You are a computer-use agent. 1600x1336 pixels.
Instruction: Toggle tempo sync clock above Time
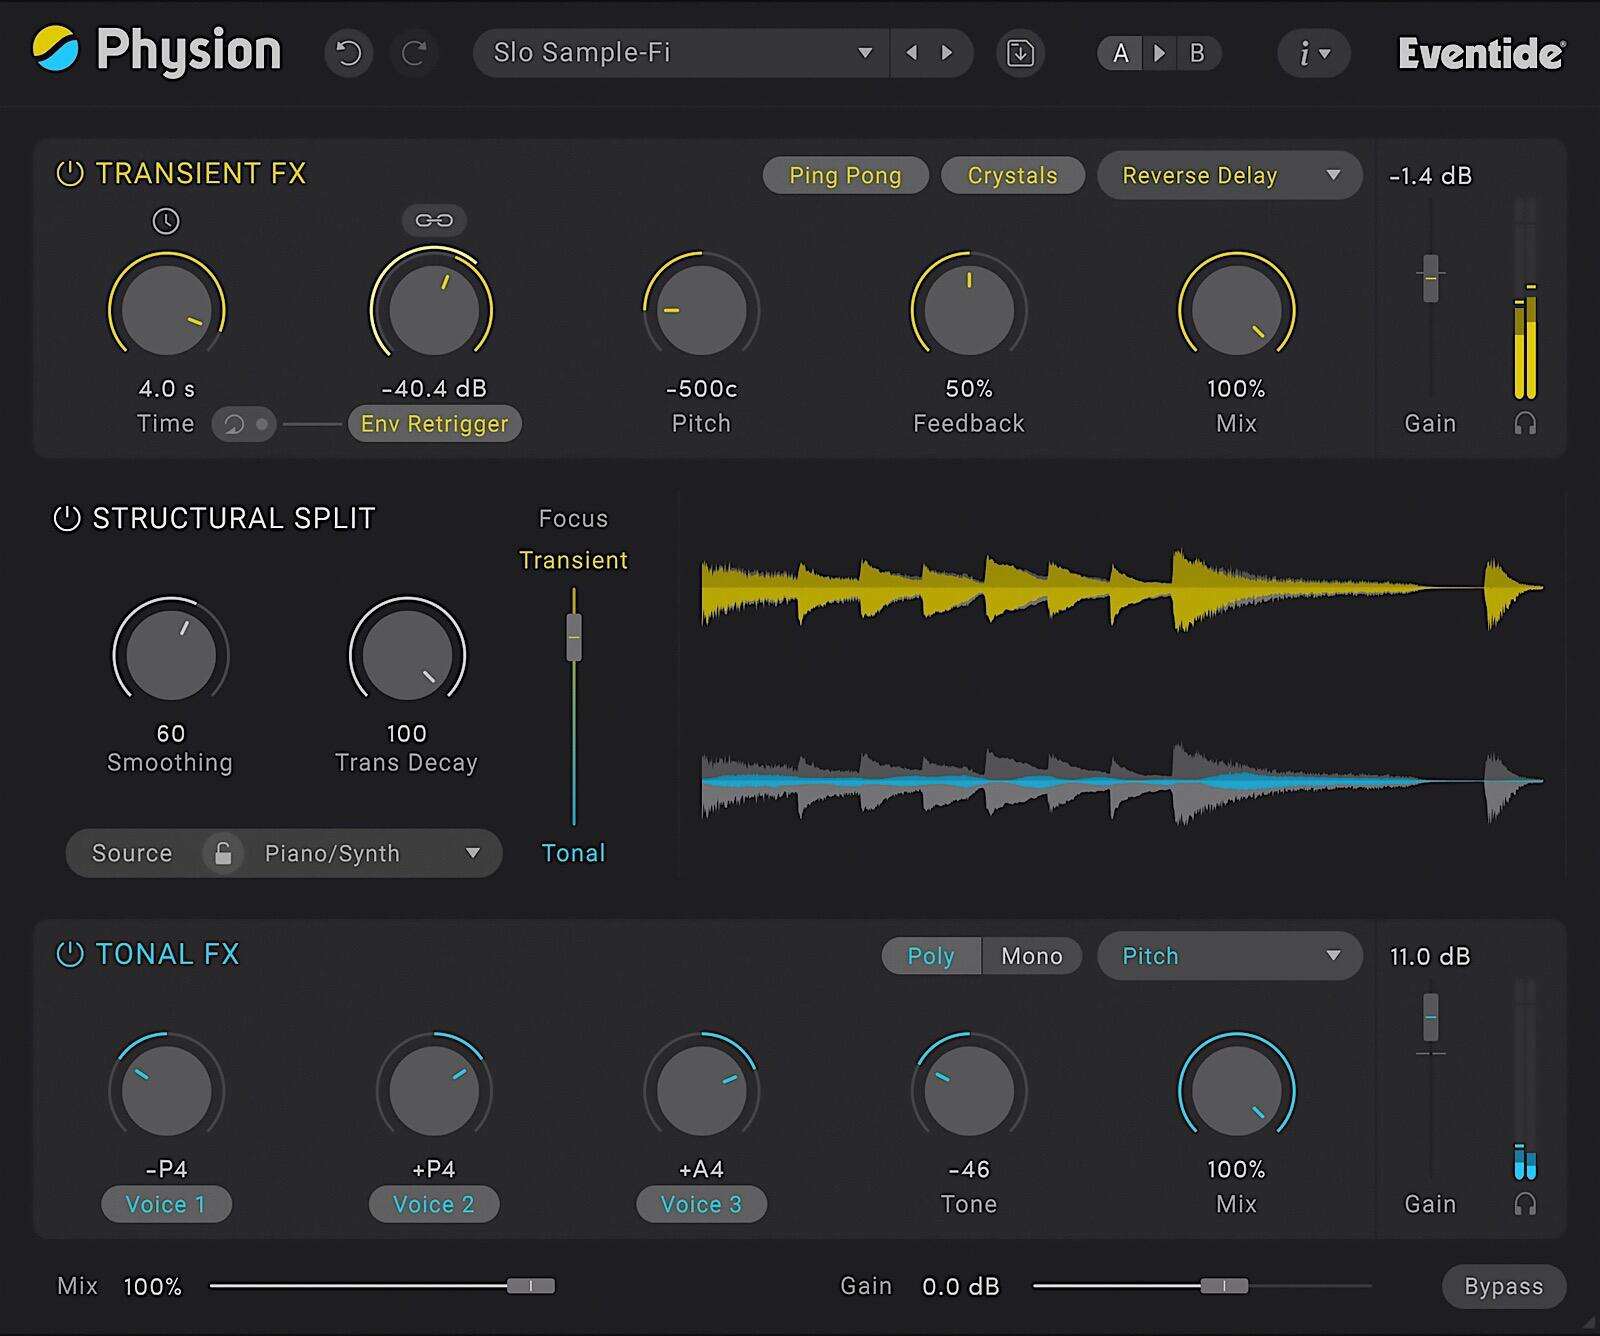point(166,221)
